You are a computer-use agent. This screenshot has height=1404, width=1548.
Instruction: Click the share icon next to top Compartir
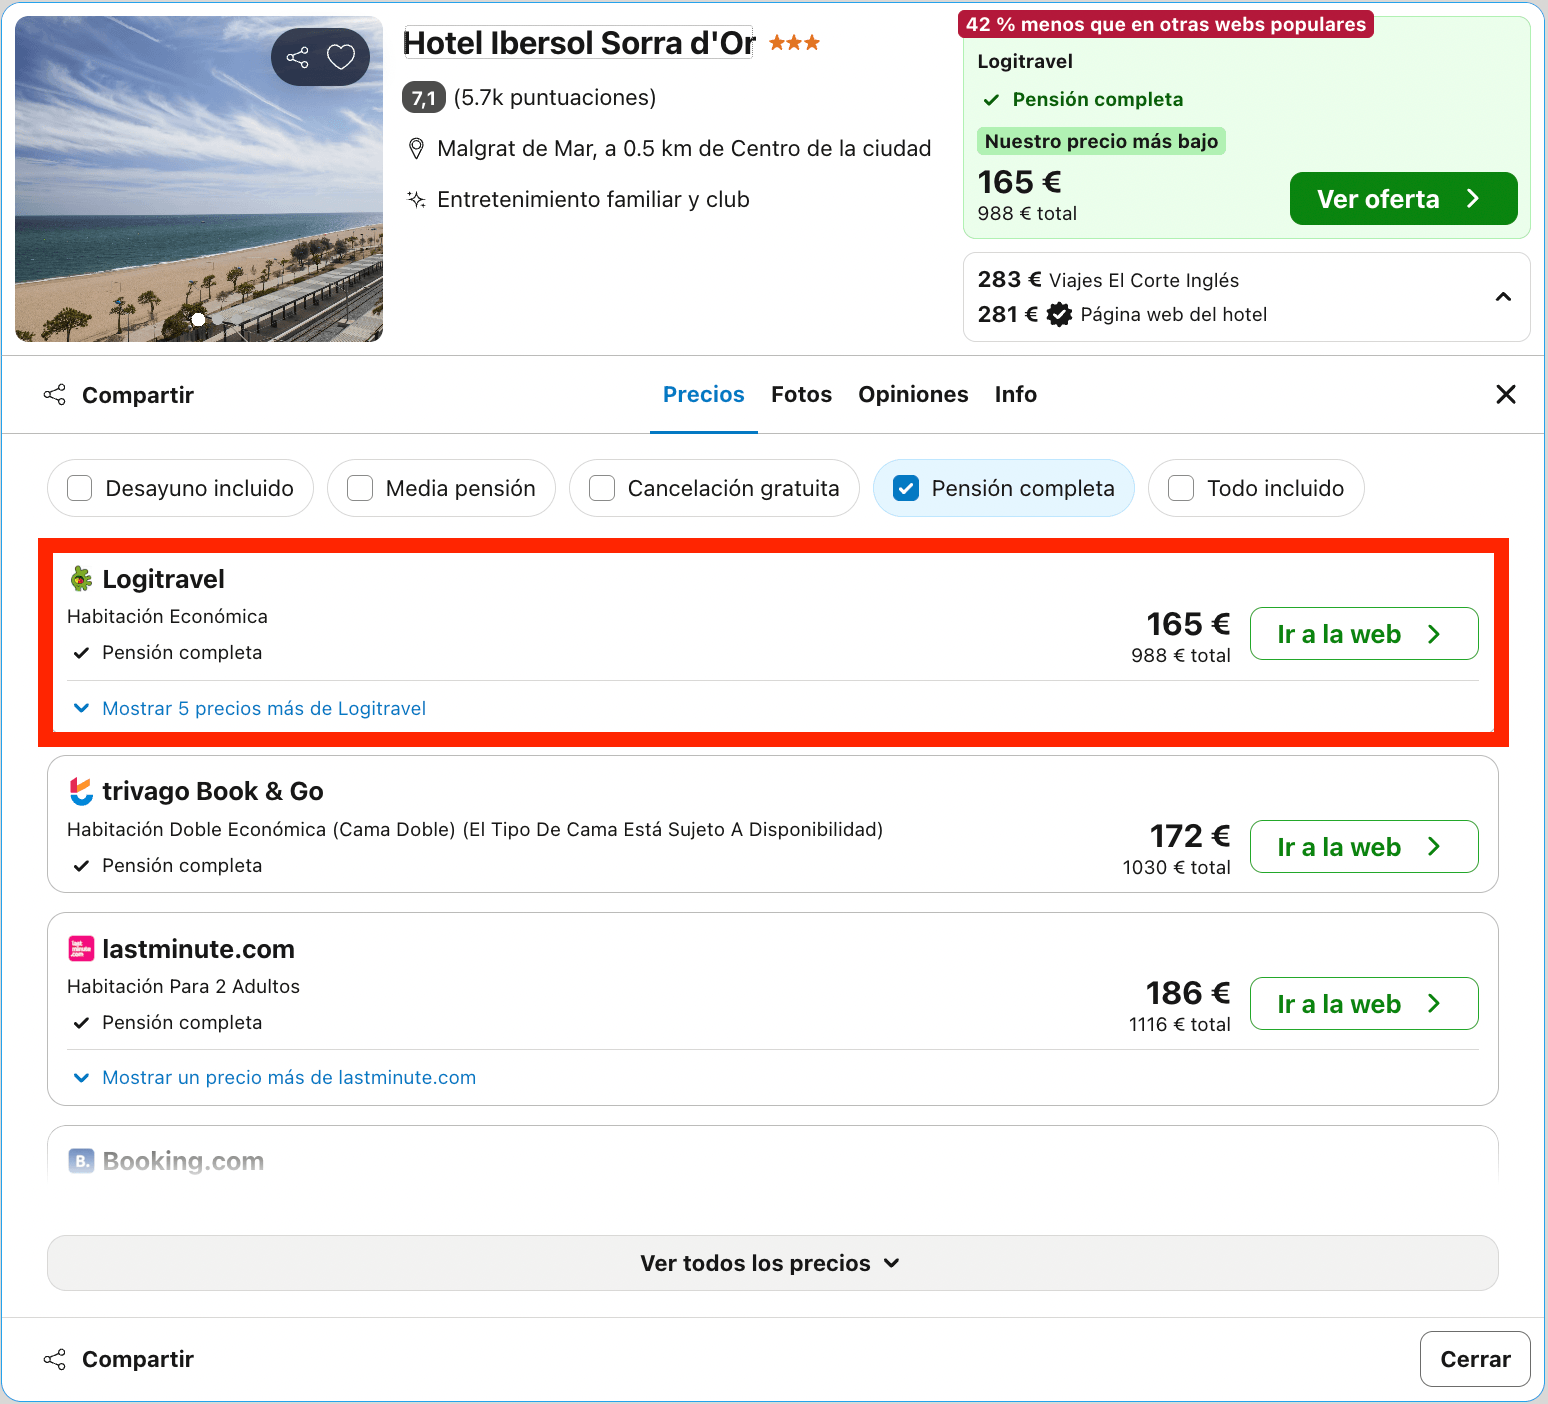pos(55,395)
